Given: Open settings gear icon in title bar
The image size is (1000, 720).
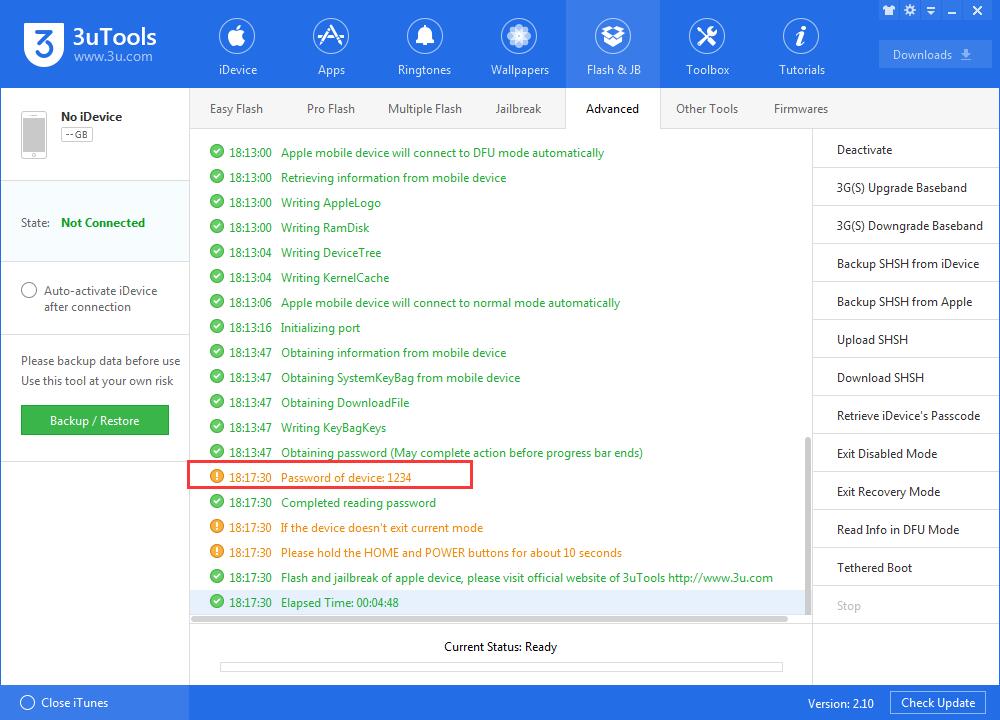Looking at the screenshot, I should click(x=910, y=10).
